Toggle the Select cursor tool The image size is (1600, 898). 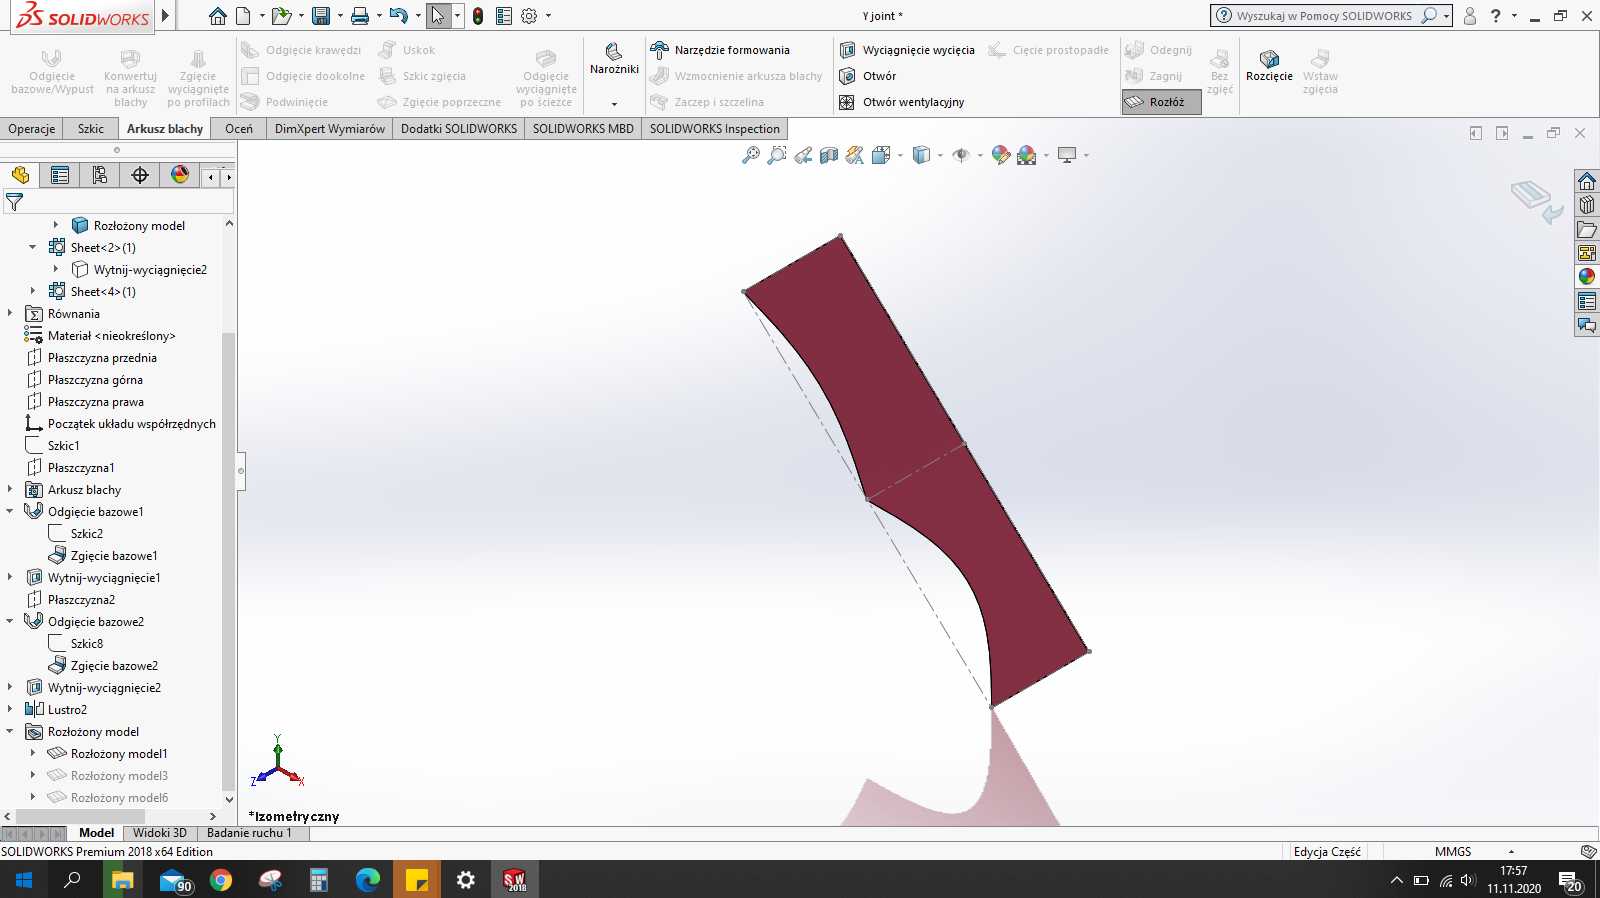pos(437,16)
